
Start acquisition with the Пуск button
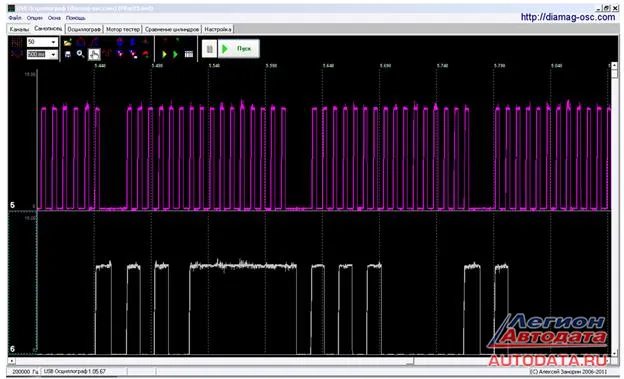point(239,49)
